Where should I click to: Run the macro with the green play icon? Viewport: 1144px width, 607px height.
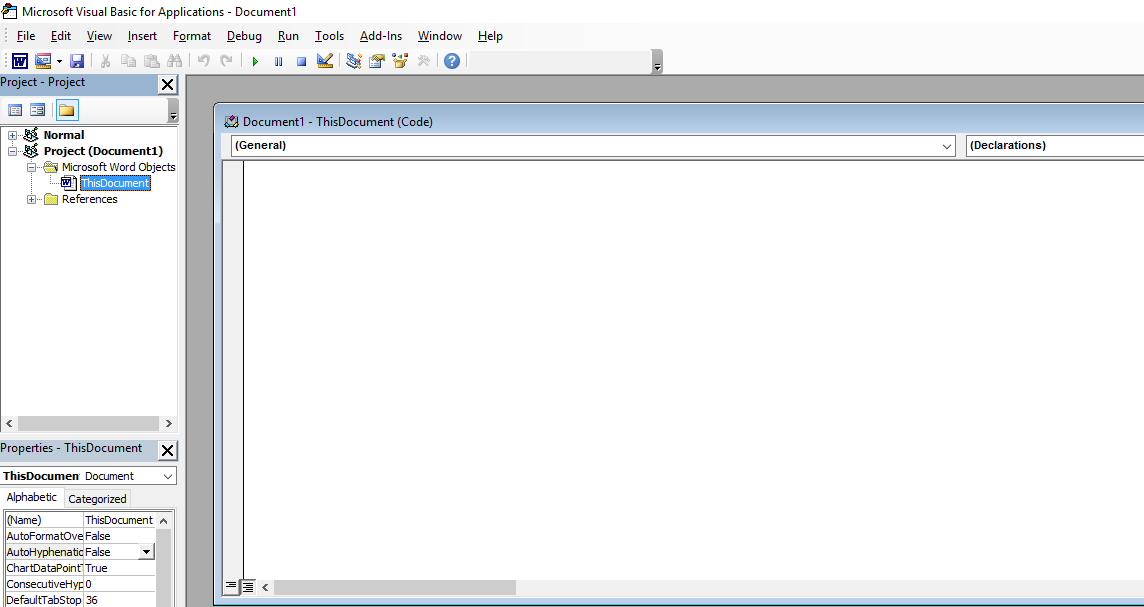click(255, 61)
